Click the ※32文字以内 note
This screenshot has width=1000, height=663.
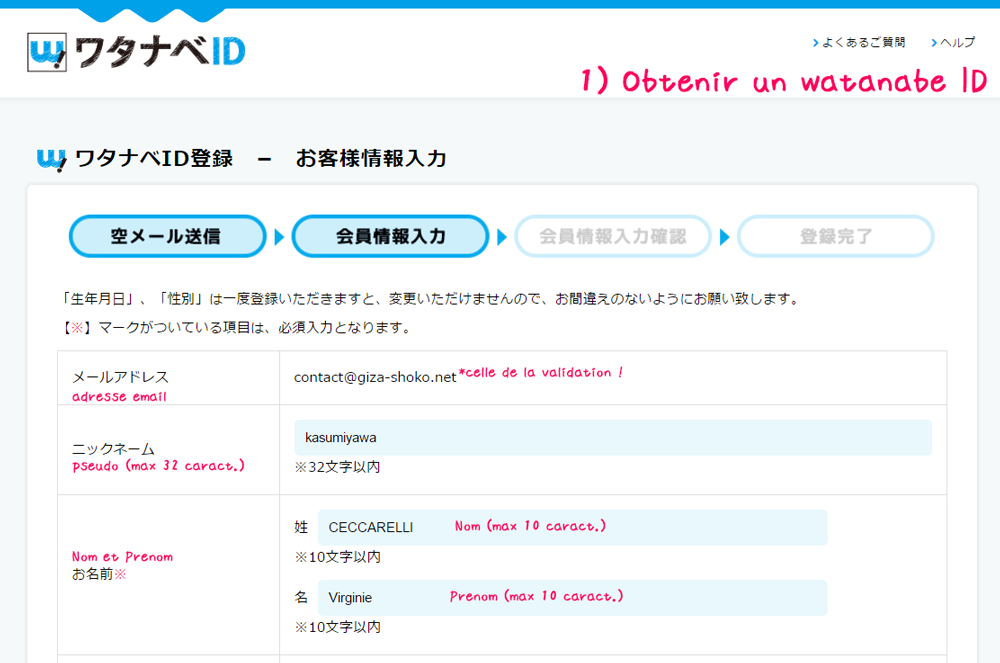337,467
